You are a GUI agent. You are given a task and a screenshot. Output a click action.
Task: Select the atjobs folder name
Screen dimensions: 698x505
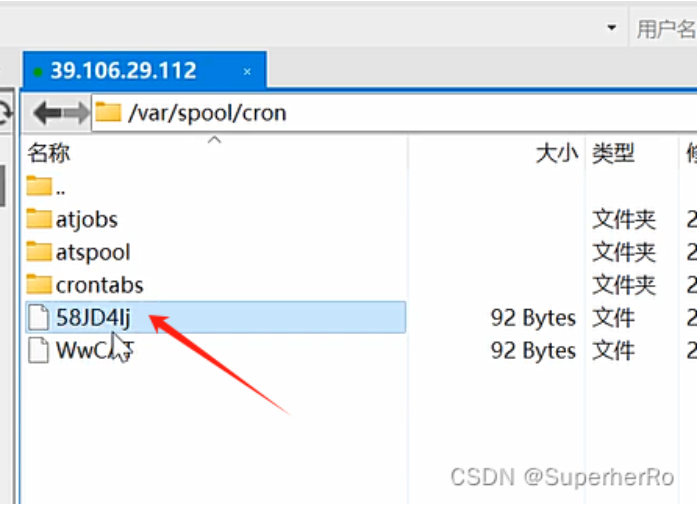87,220
